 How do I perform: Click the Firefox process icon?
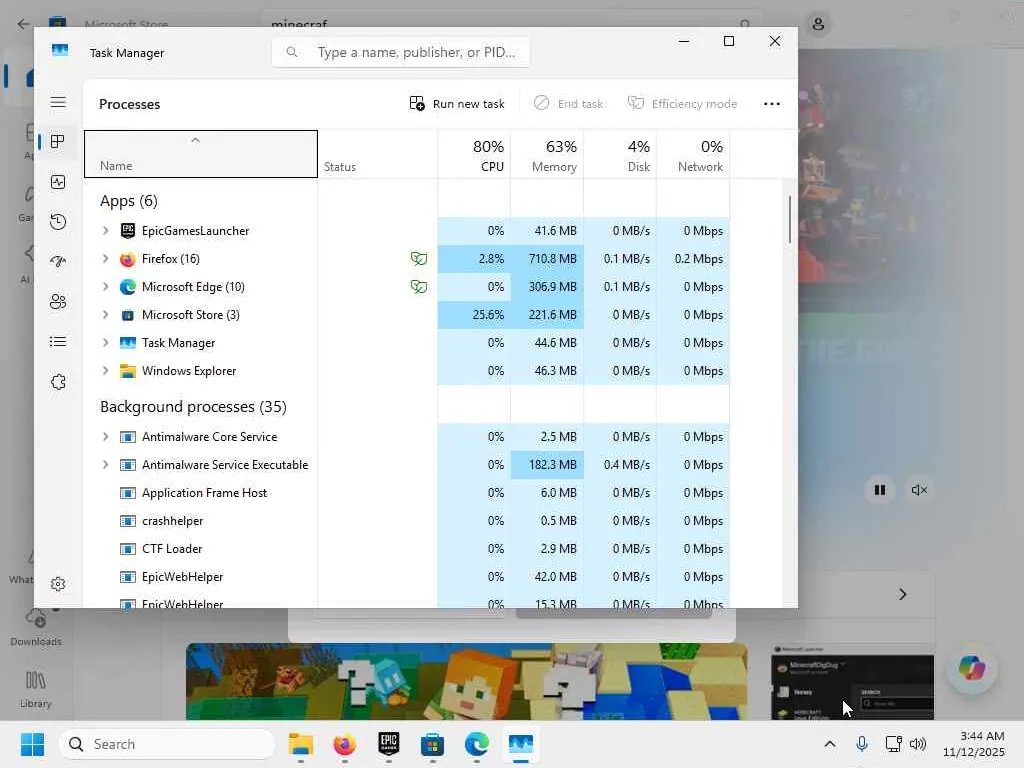click(x=128, y=259)
